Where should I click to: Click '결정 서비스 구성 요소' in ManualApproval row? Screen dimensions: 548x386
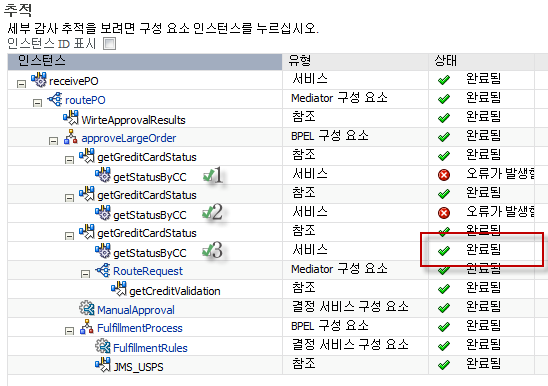(x=350, y=307)
